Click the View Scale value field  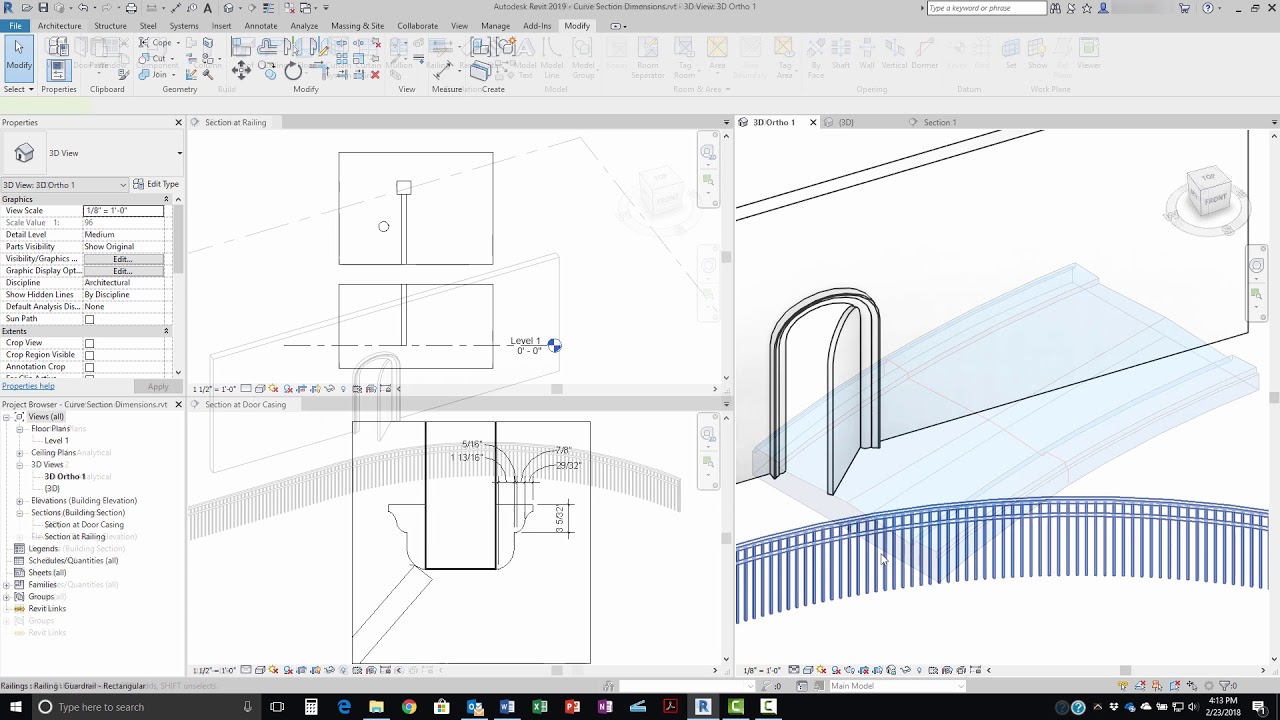123,211
